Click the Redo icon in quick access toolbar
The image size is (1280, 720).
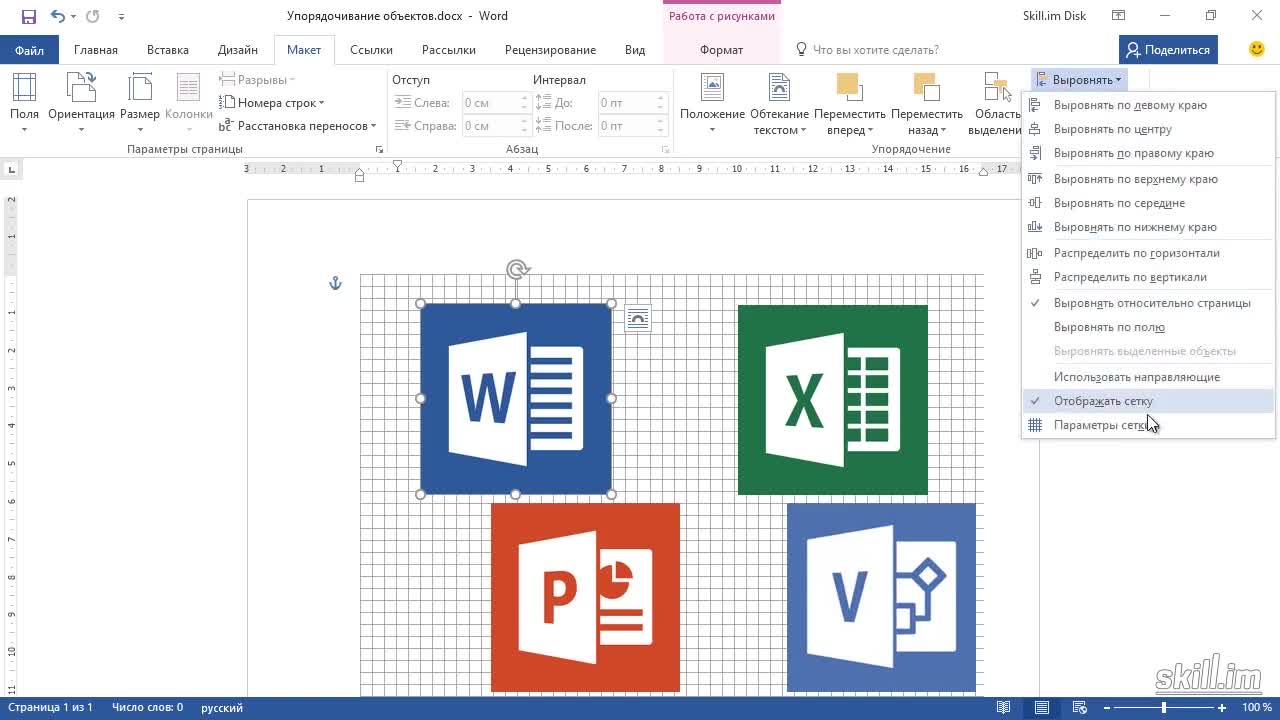tap(93, 16)
